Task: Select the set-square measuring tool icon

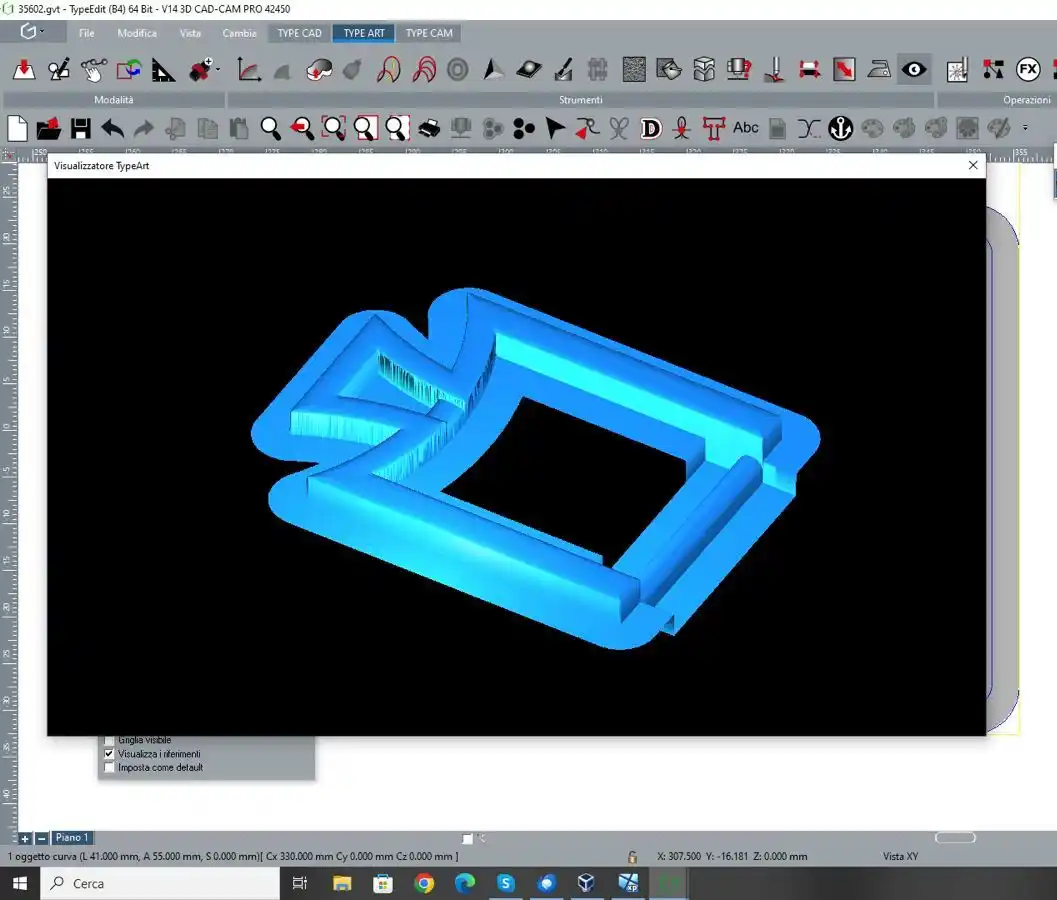Action: (162, 69)
